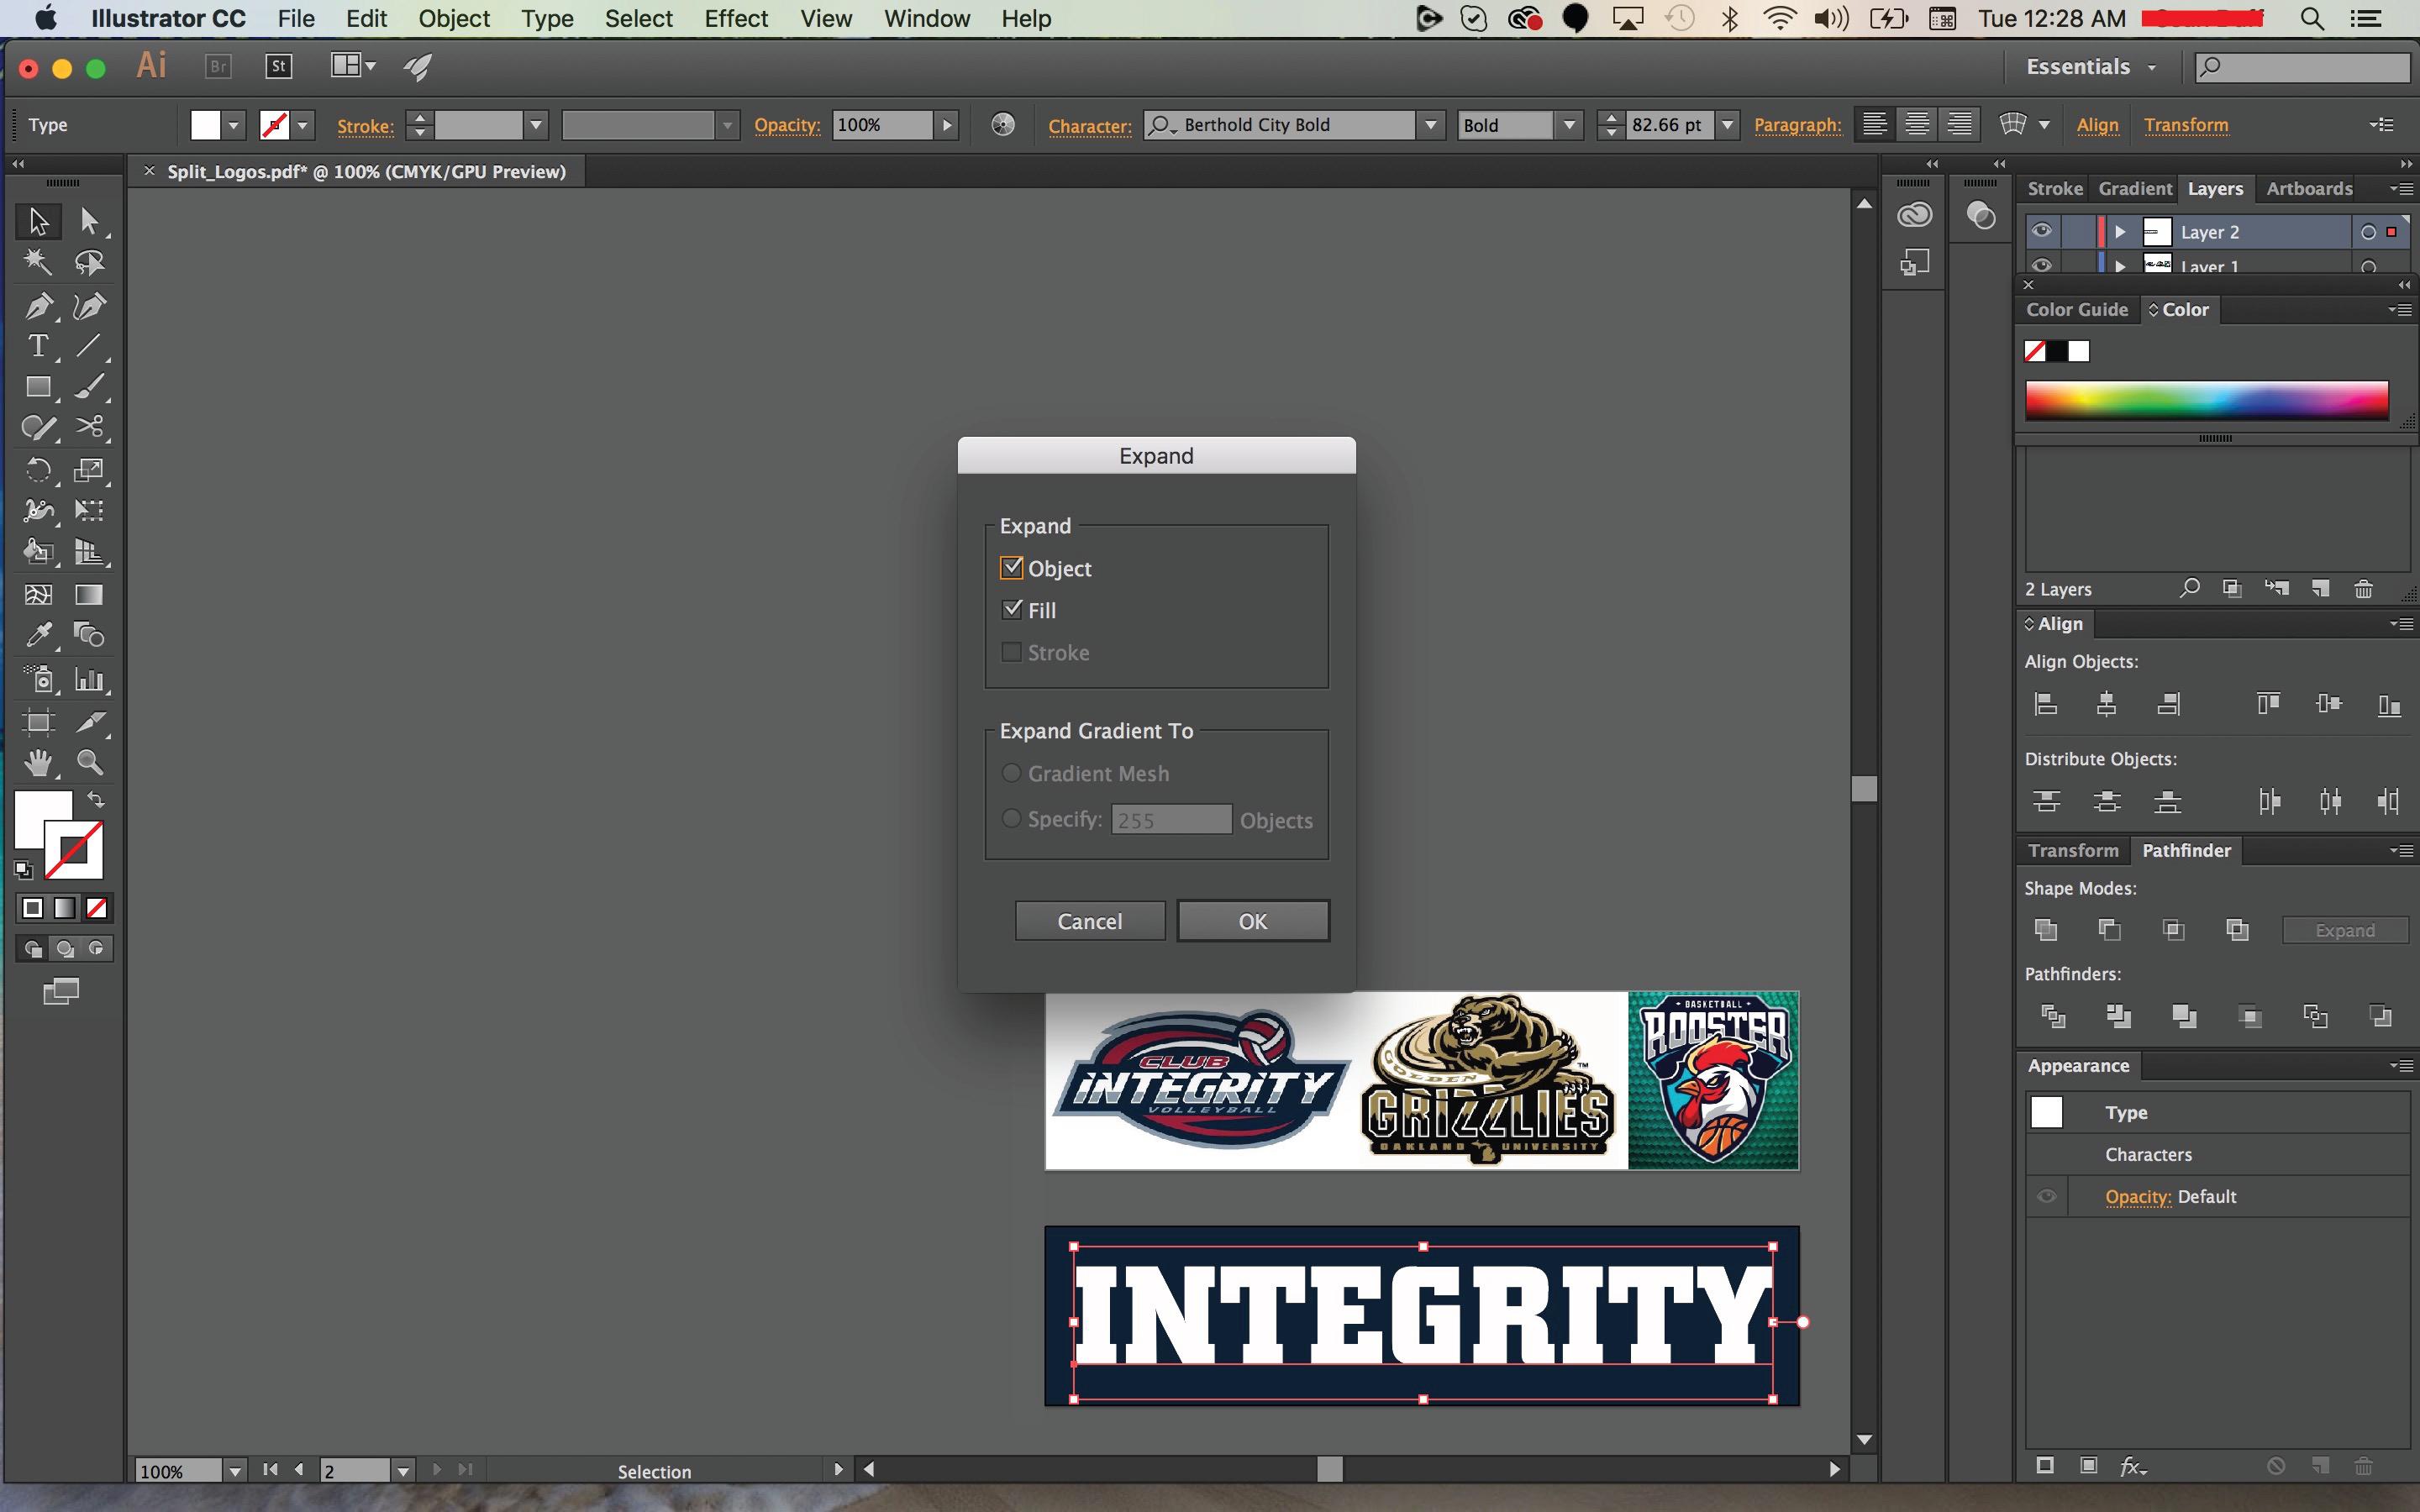
Task: Click the Rotate tool icon
Action: point(37,470)
